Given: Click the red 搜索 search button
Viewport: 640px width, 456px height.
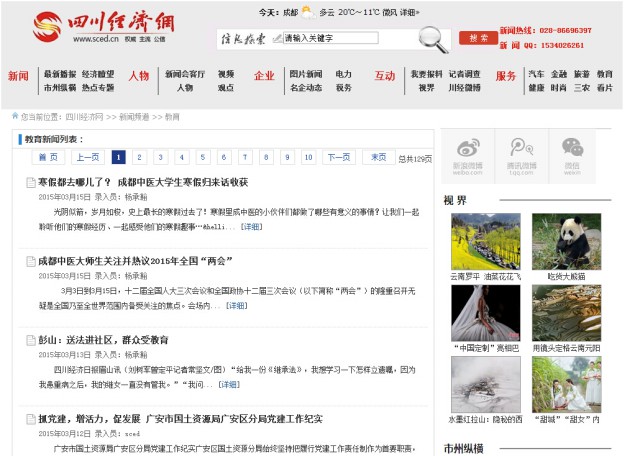Looking at the screenshot, I should [478, 38].
